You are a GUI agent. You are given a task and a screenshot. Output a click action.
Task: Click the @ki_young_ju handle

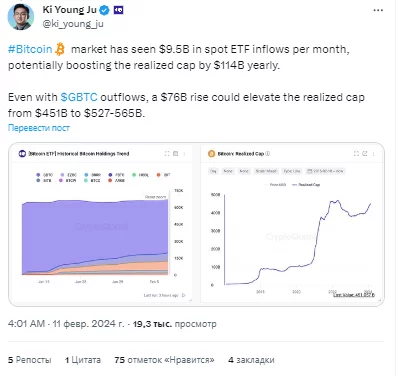coord(73,24)
